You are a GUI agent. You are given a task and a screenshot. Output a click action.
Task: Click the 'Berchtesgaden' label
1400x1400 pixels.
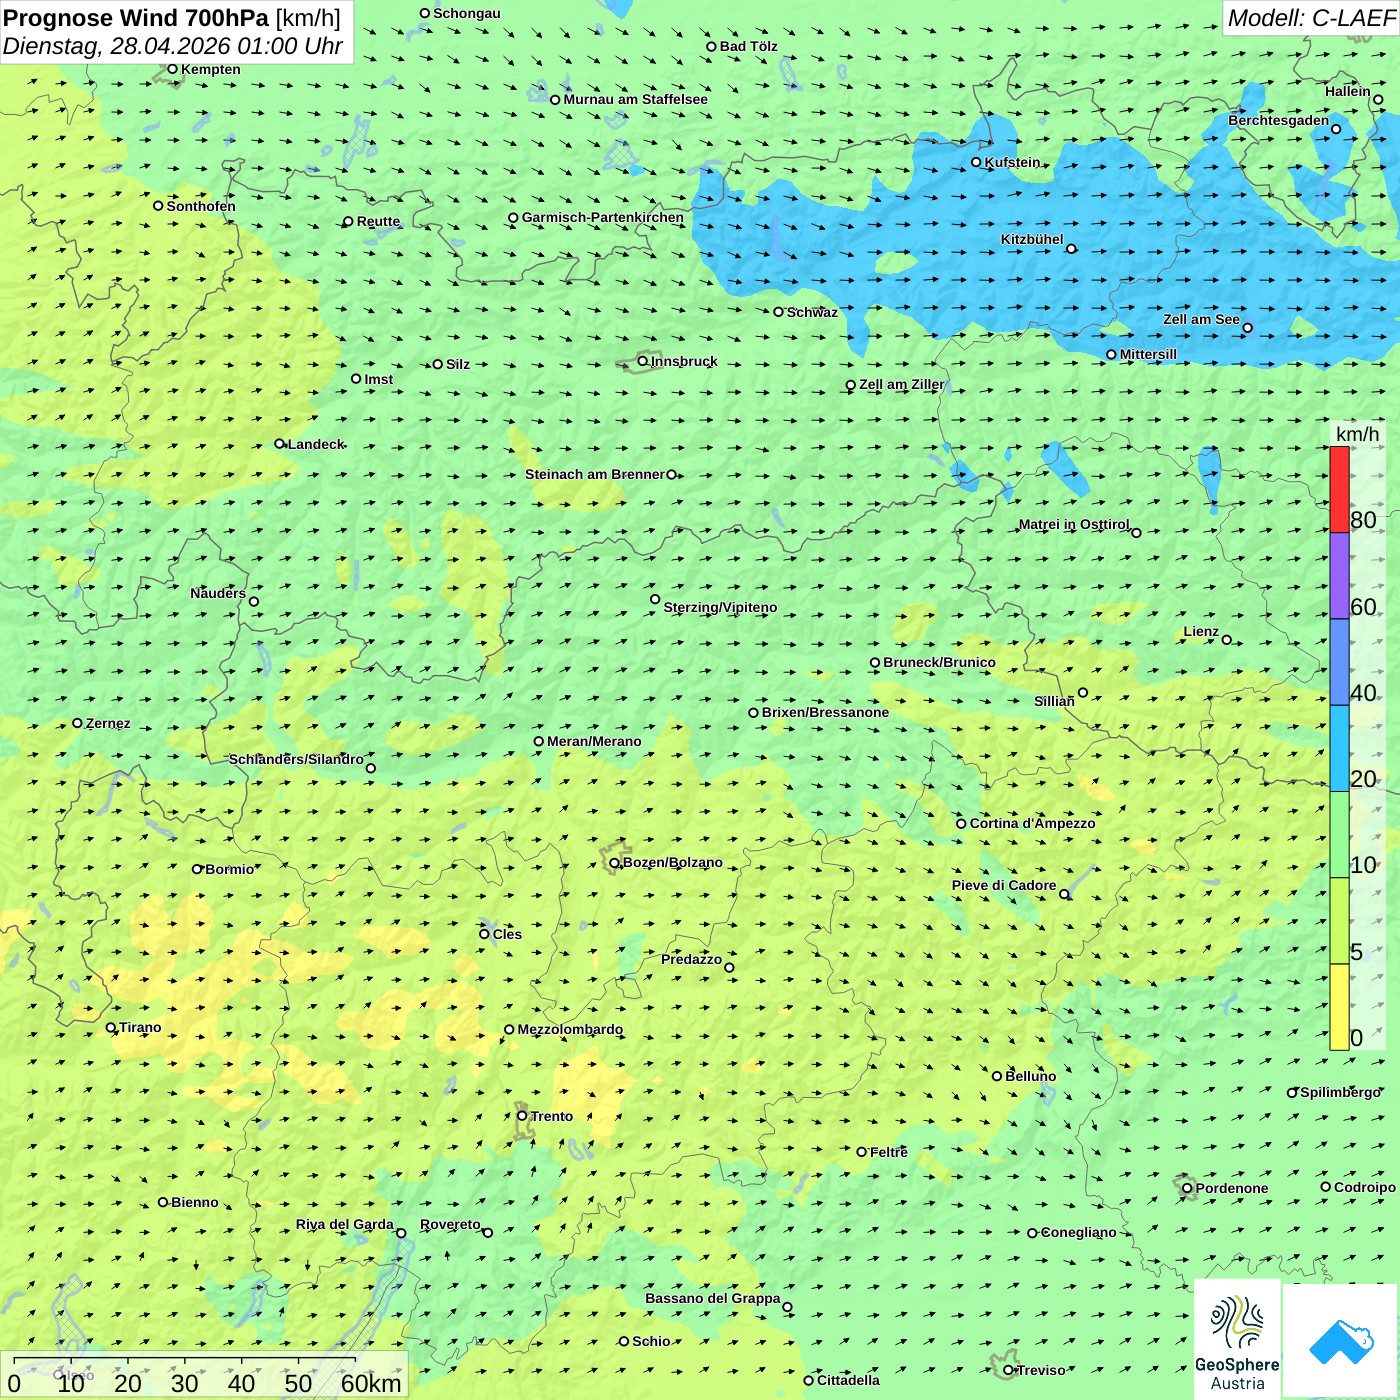click(x=1279, y=120)
